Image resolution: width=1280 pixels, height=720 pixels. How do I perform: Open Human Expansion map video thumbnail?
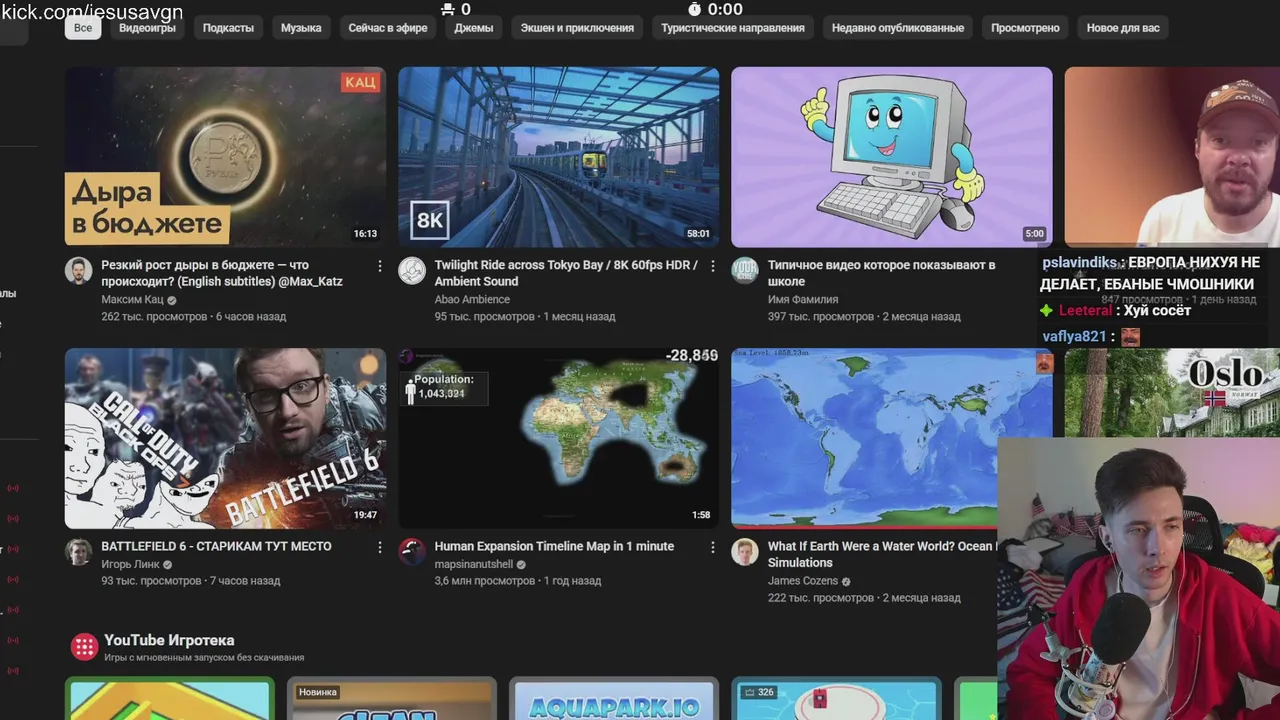tap(558, 438)
